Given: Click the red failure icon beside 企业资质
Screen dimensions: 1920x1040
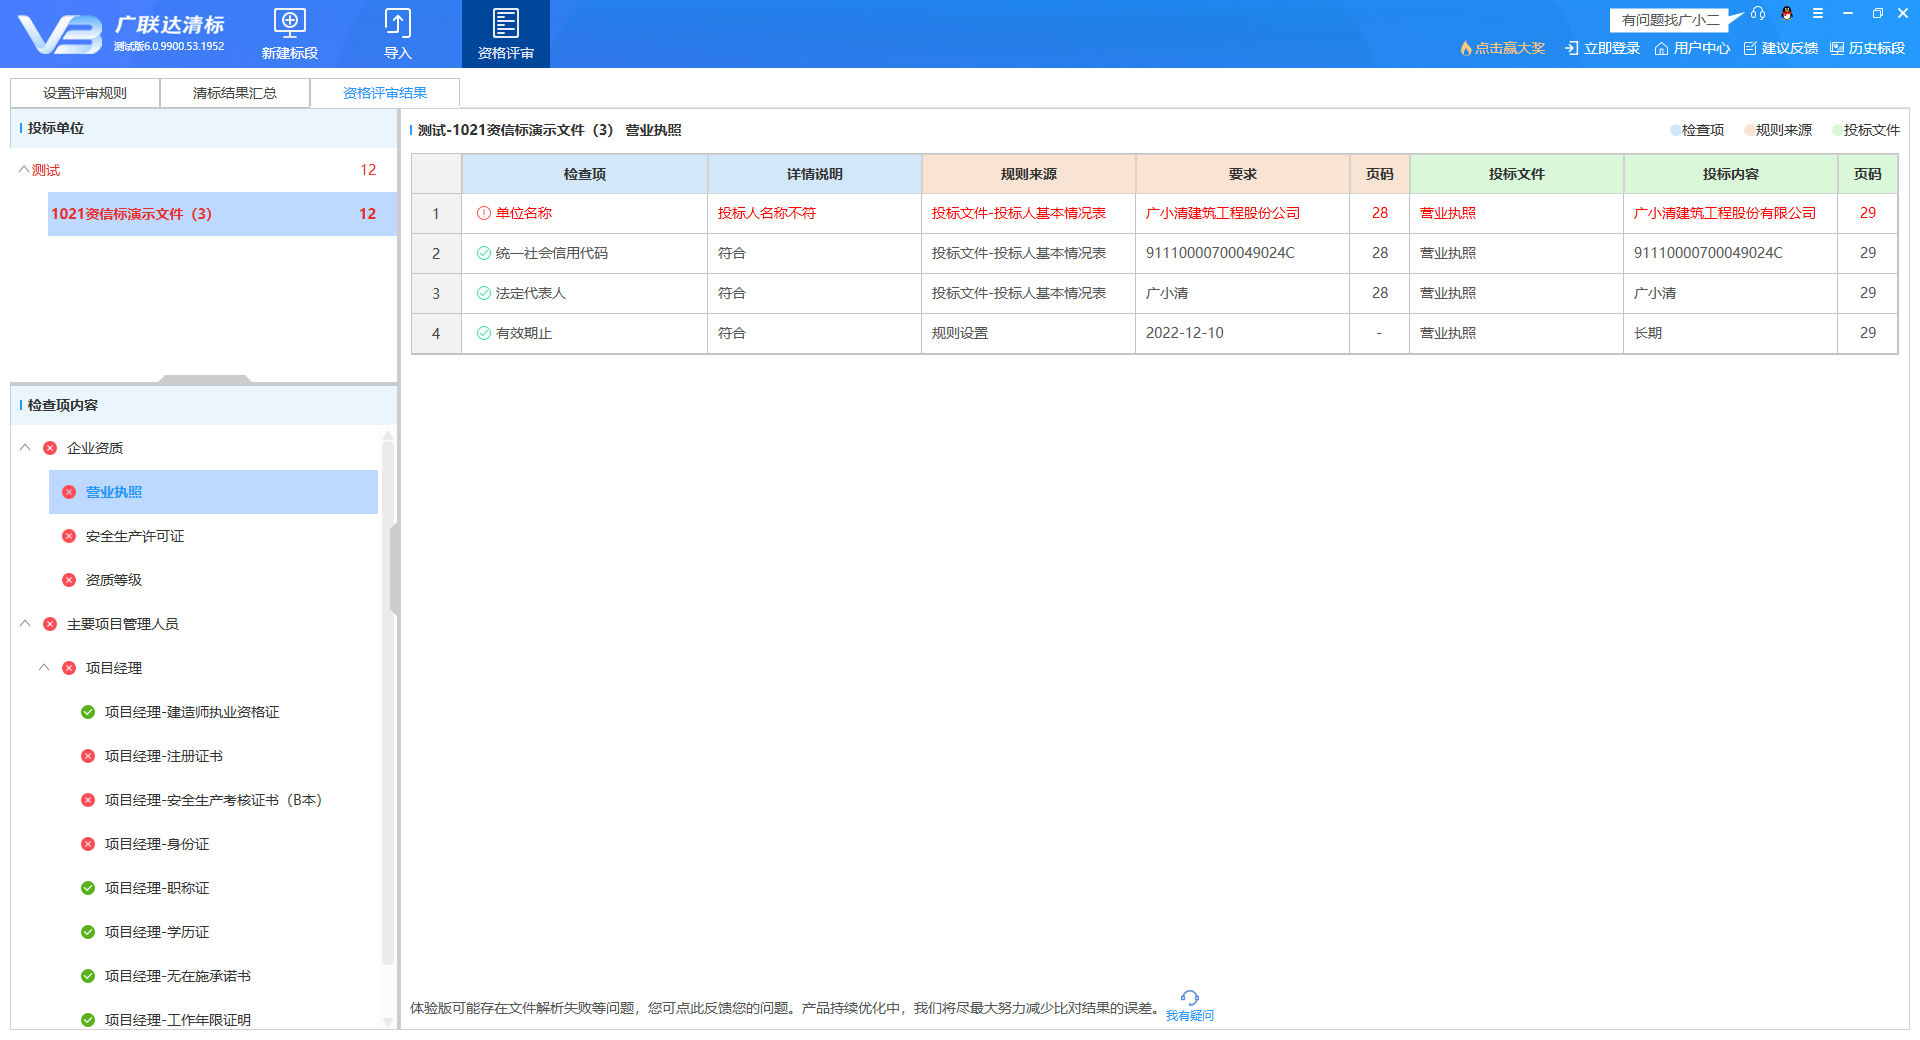Looking at the screenshot, I should point(50,448).
